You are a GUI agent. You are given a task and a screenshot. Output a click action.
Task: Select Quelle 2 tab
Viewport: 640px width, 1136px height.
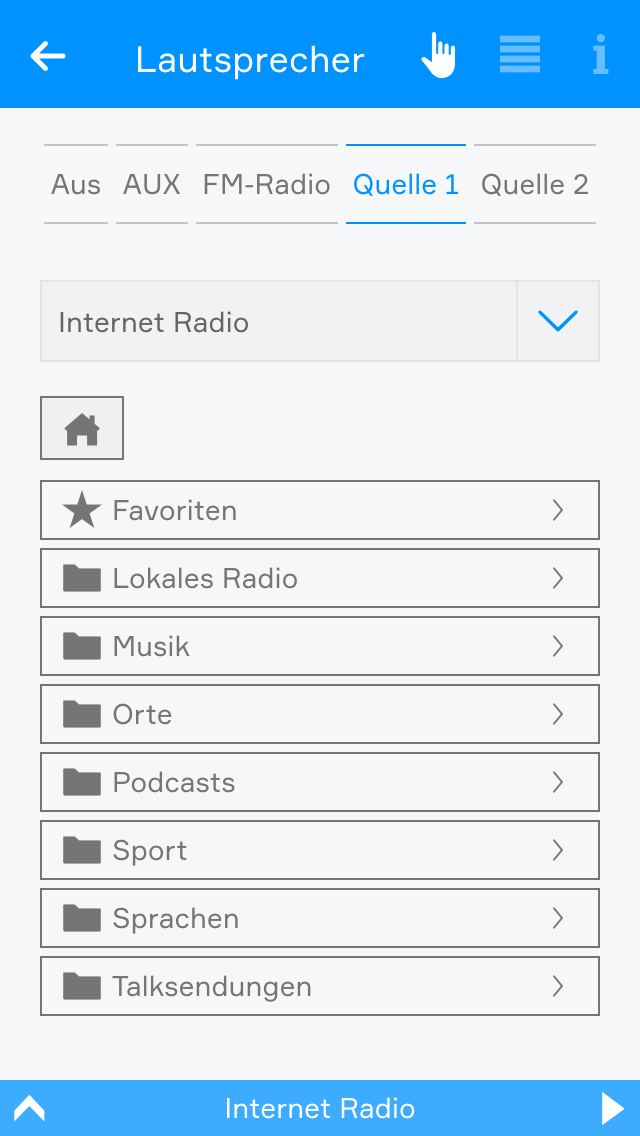point(535,184)
